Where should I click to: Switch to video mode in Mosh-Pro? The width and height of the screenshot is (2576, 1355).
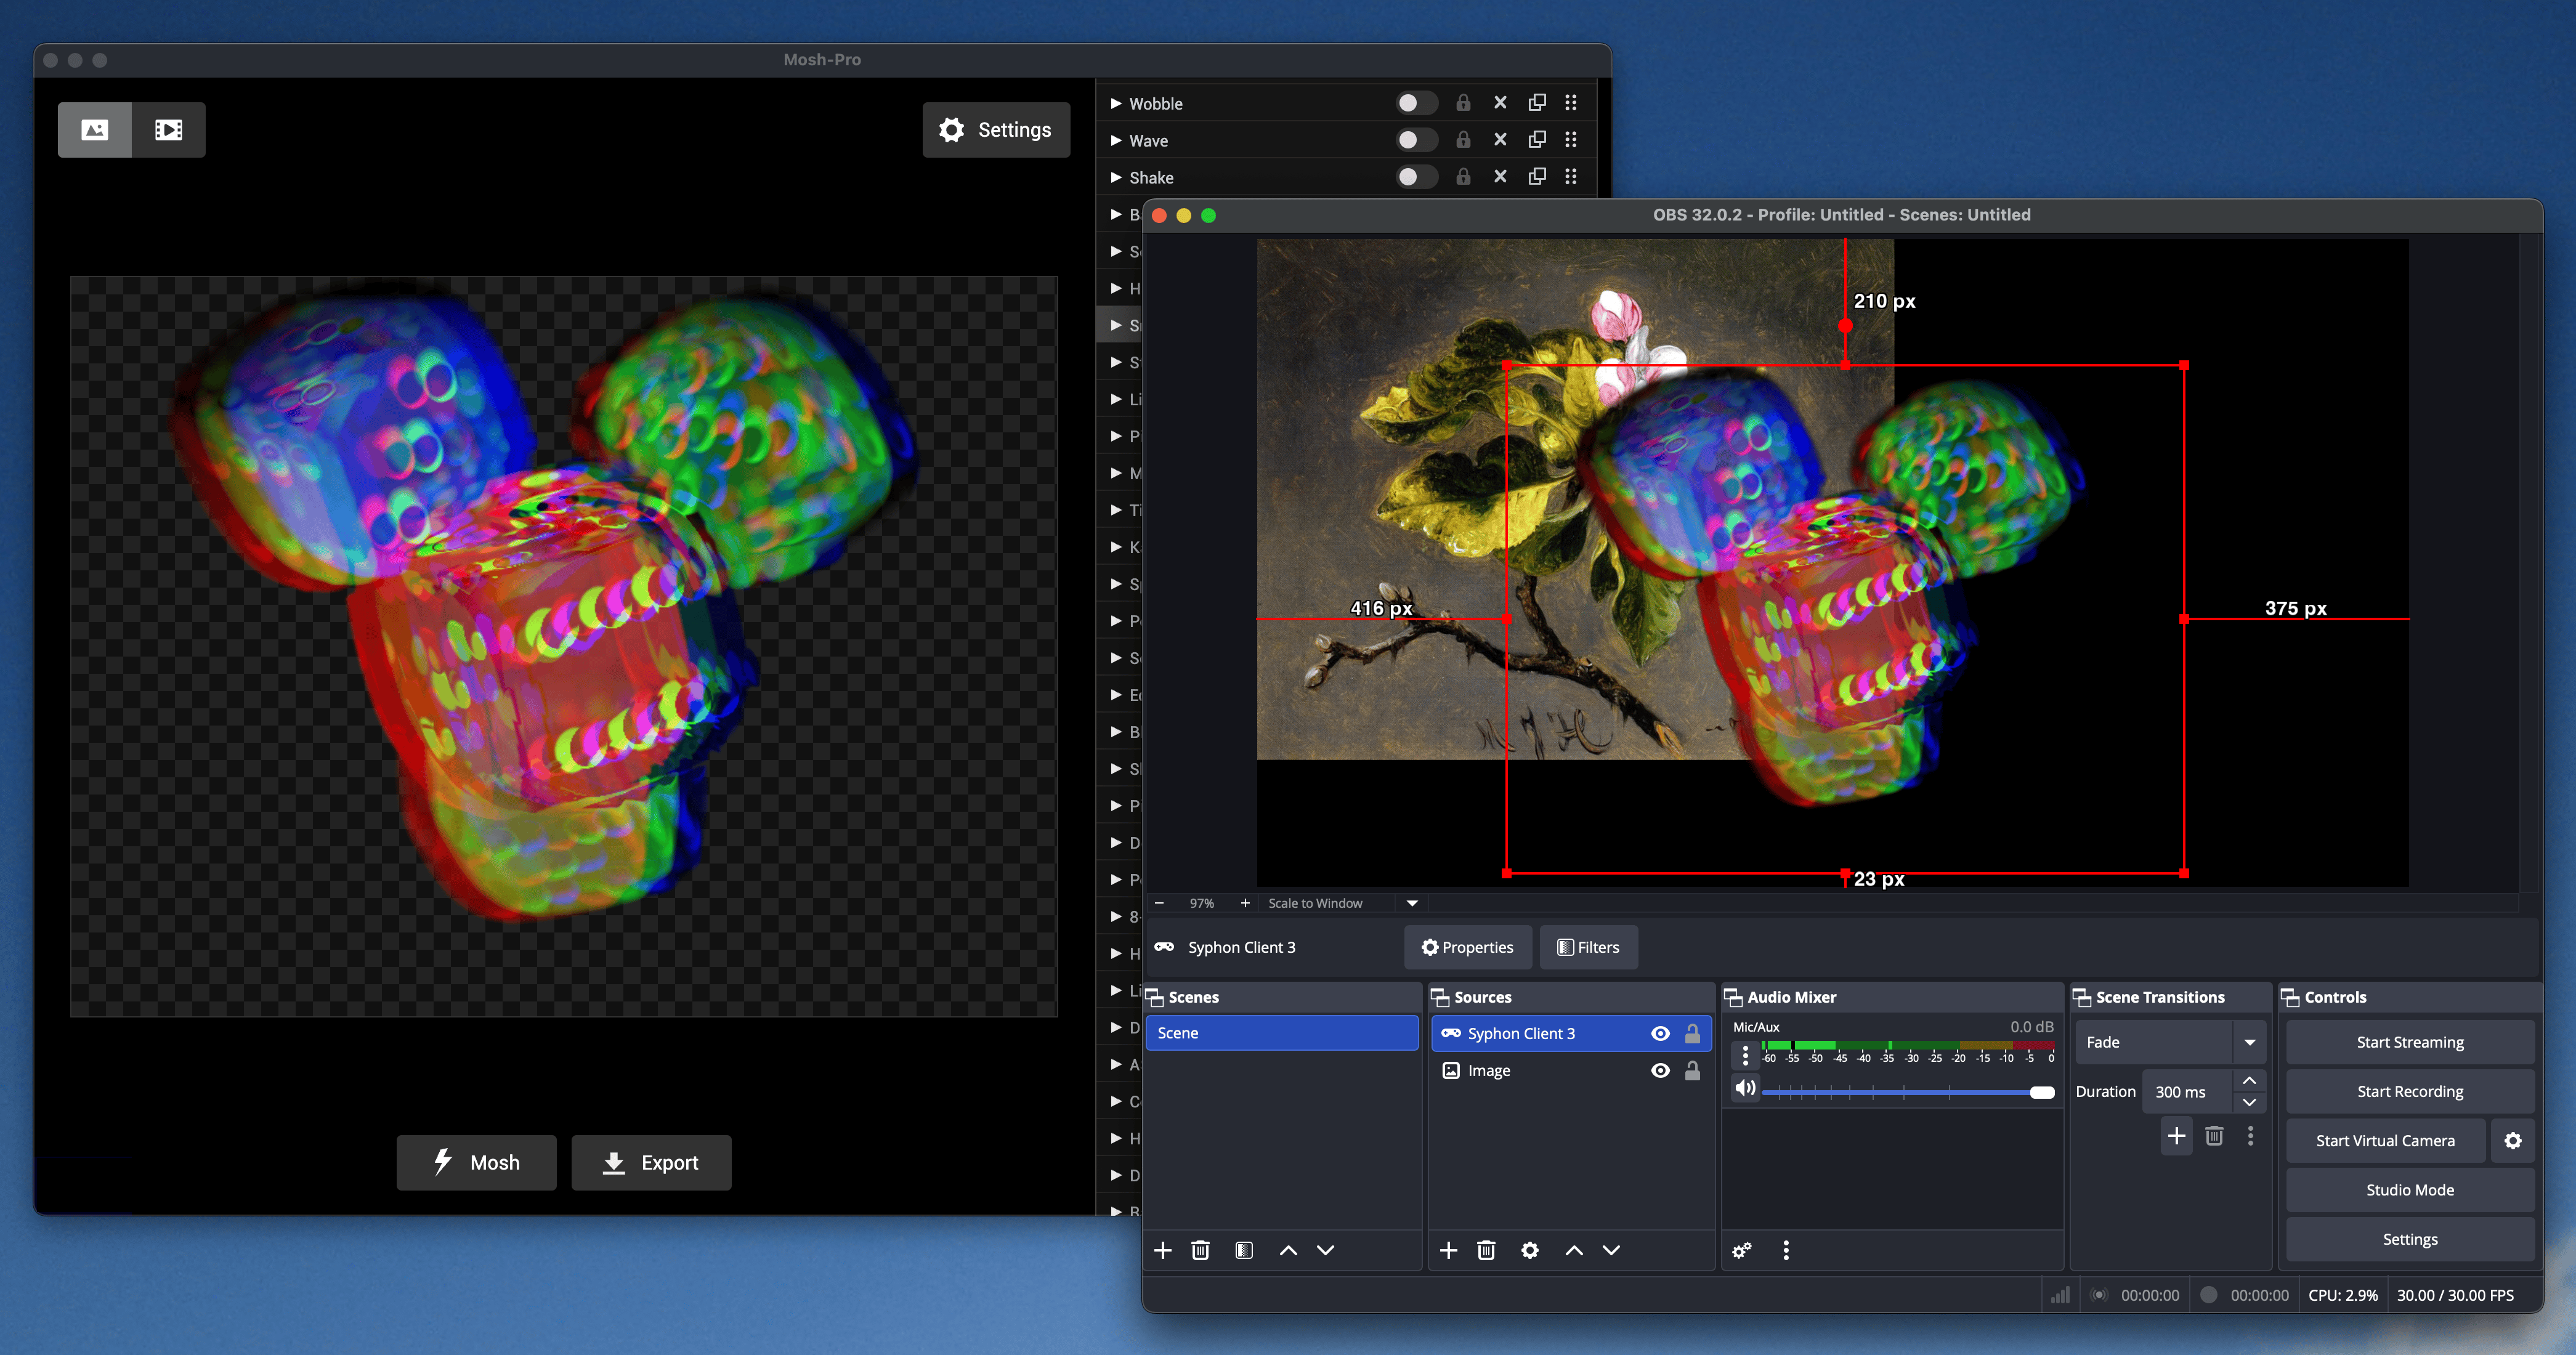(168, 130)
